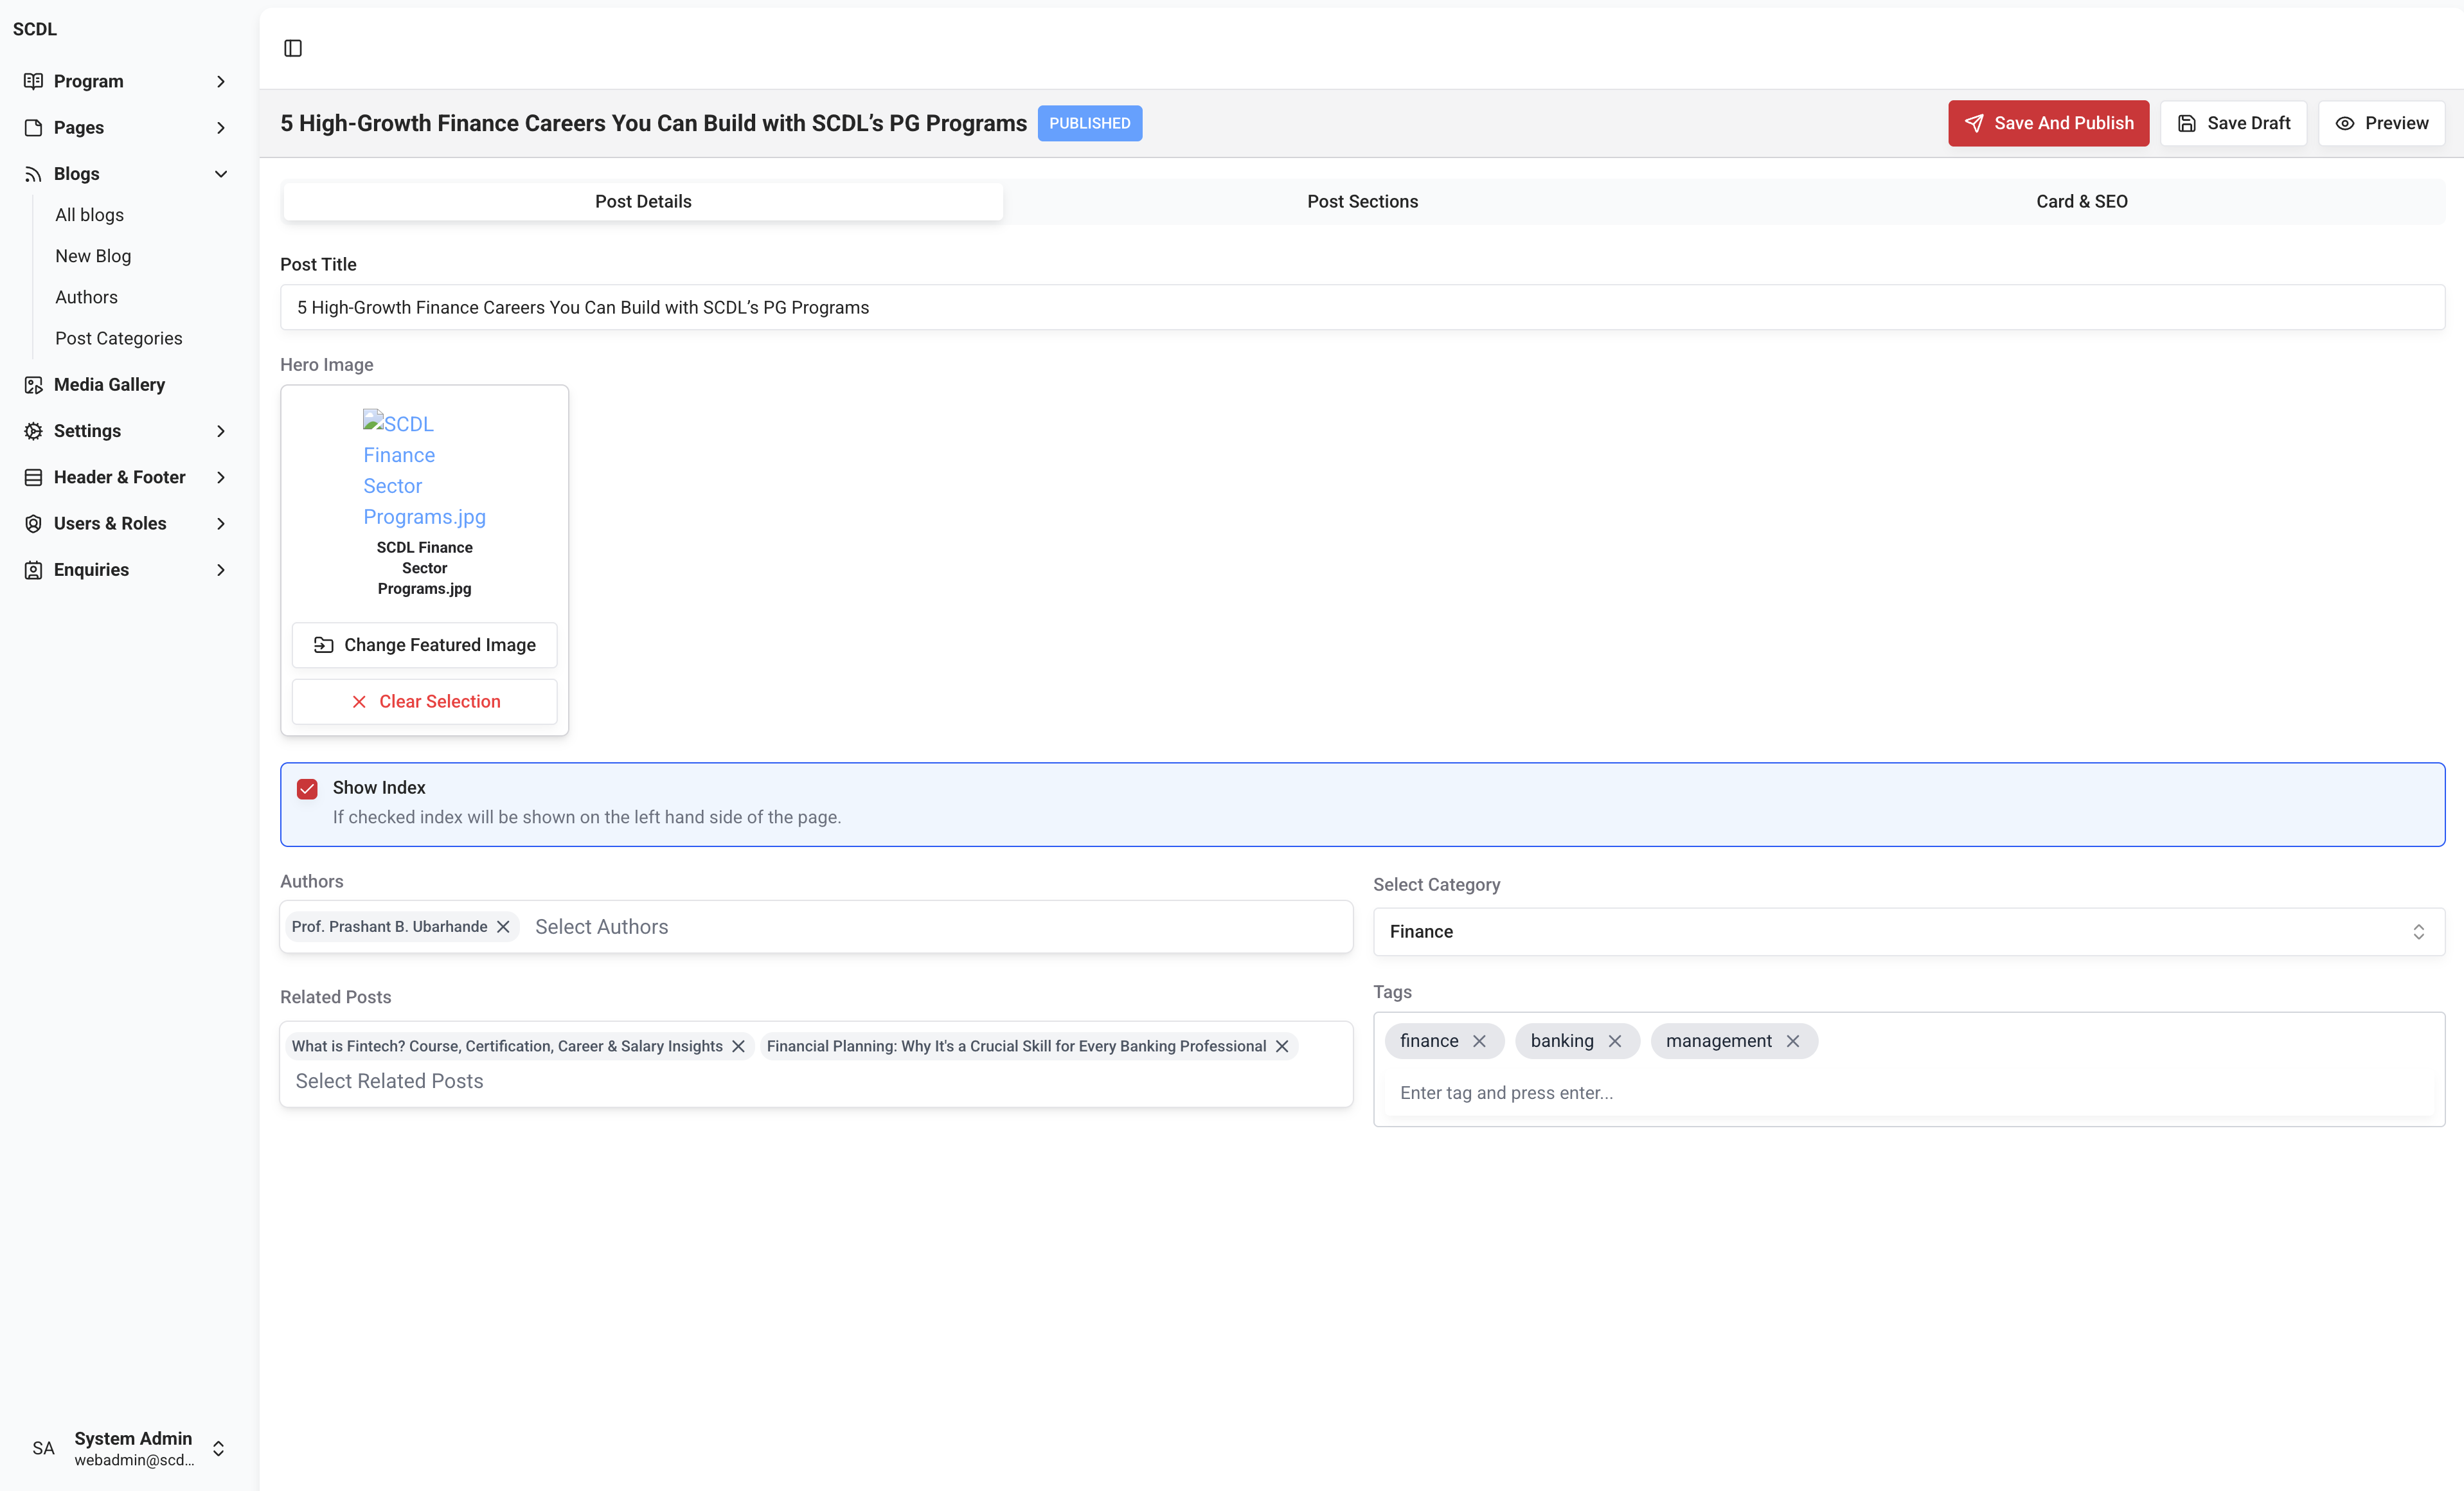Remove the management tag
Screen dimensions: 2464x1491
coord(1793,1041)
